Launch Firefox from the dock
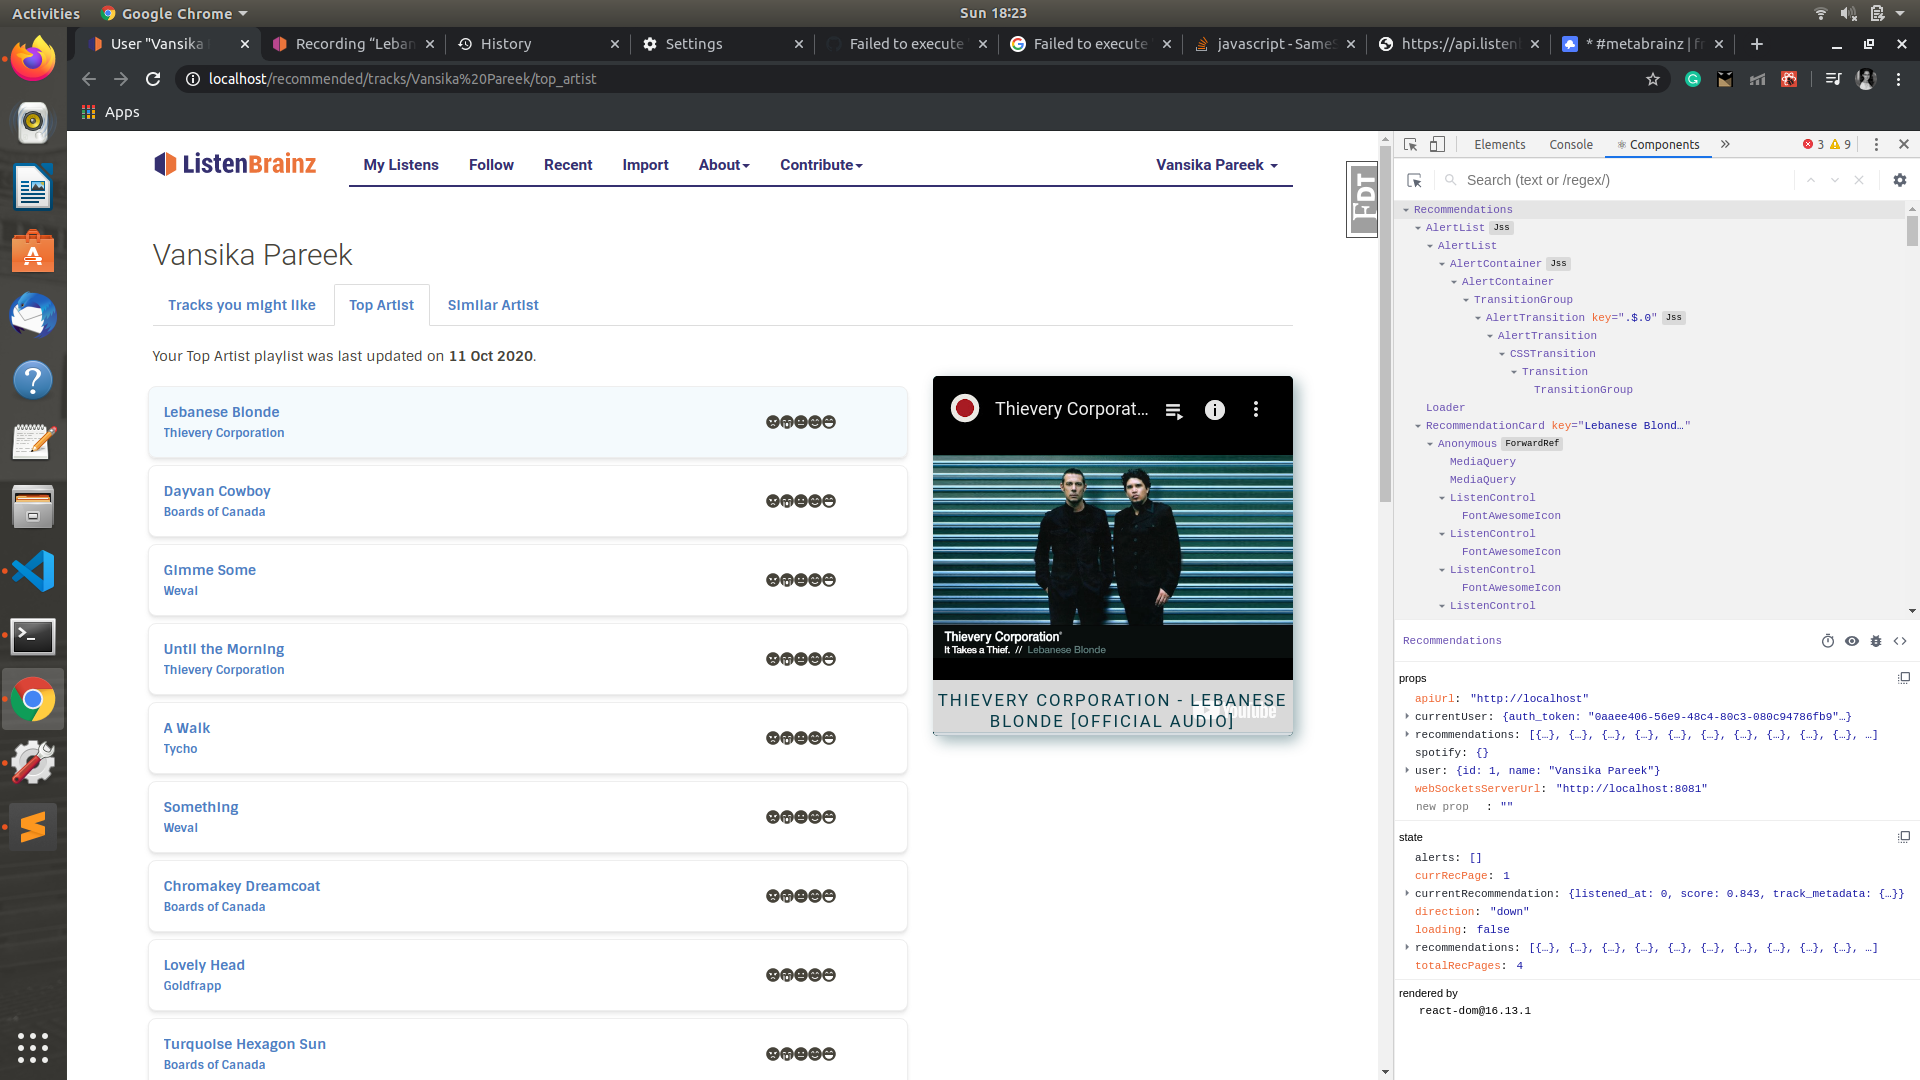Viewport: 1920px width, 1080px height. coord(33,59)
